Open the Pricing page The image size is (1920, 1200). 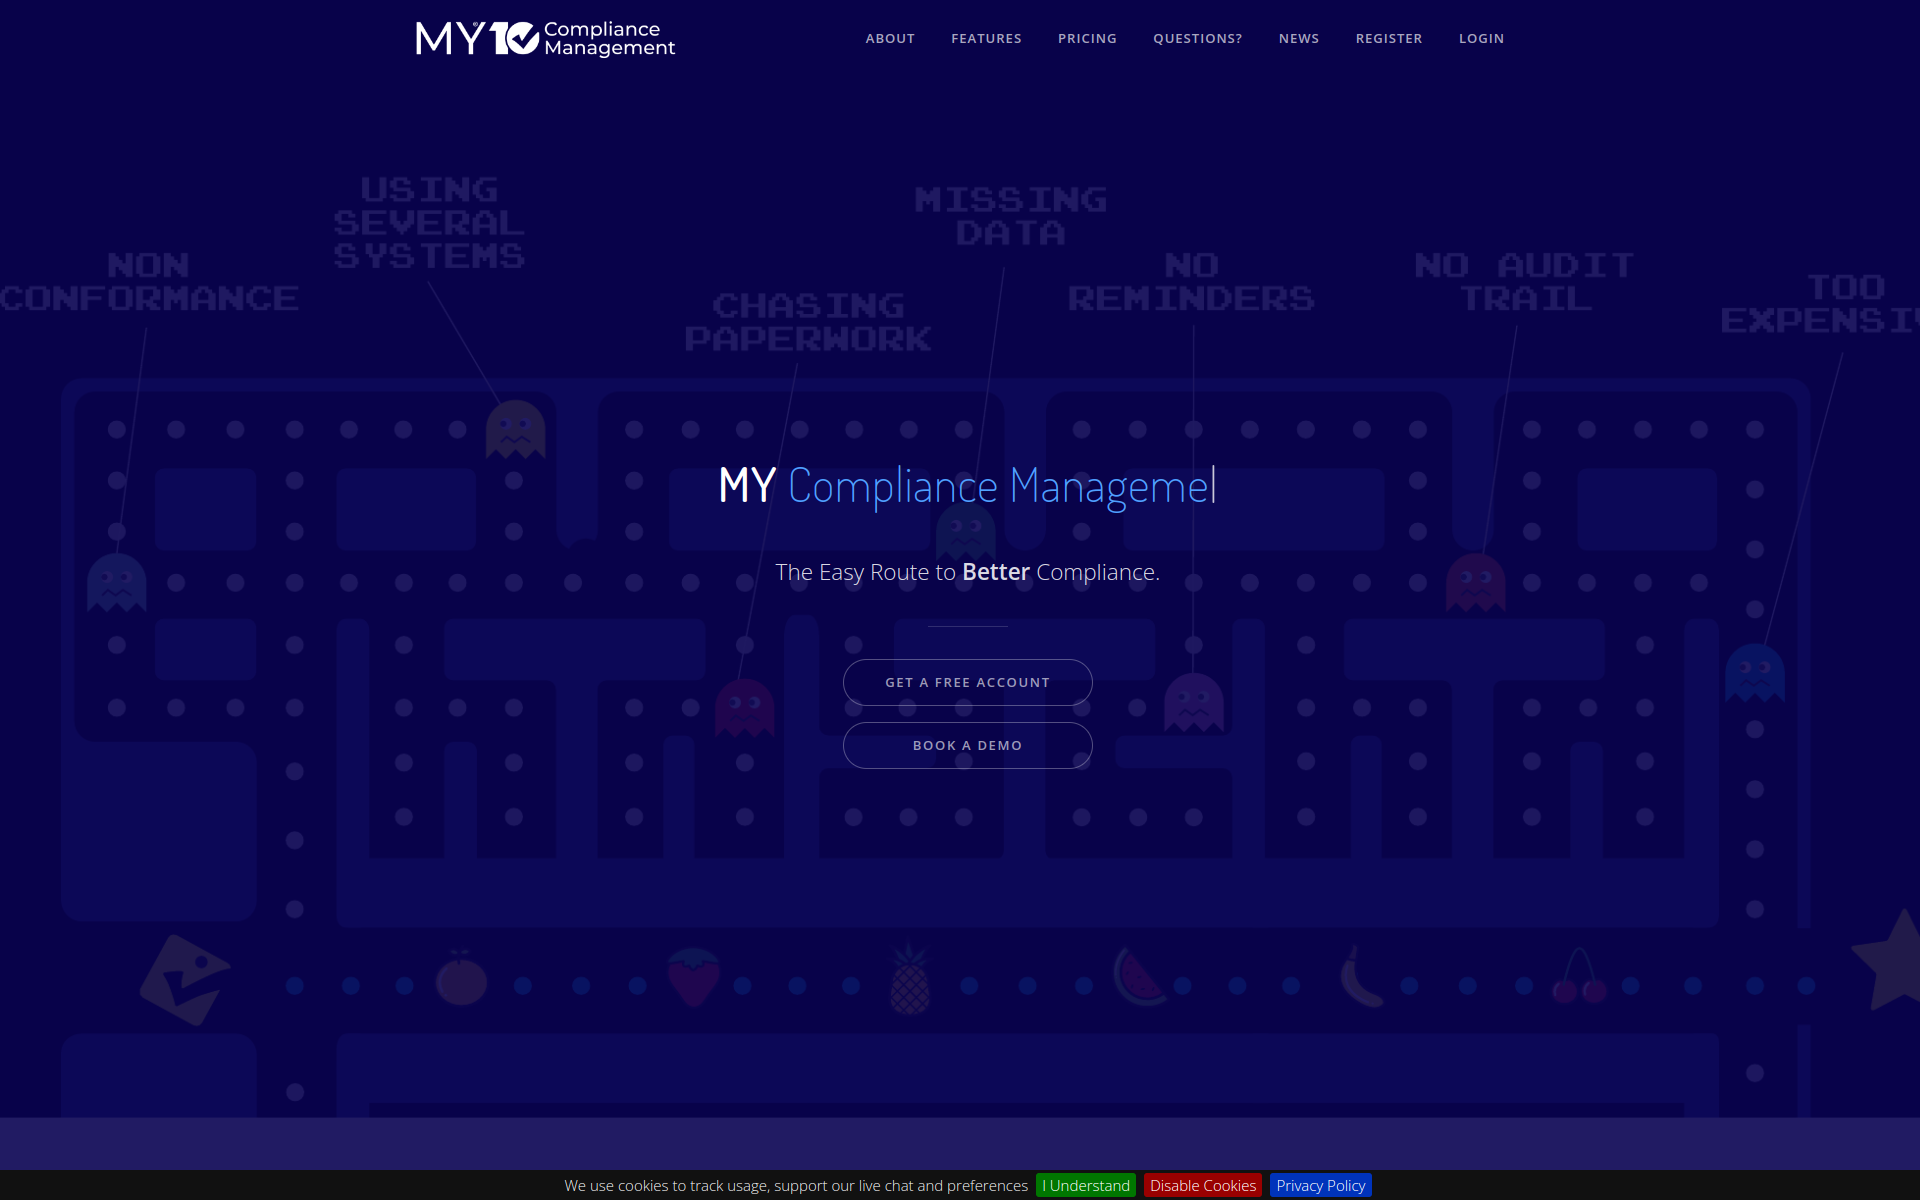tap(1087, 38)
